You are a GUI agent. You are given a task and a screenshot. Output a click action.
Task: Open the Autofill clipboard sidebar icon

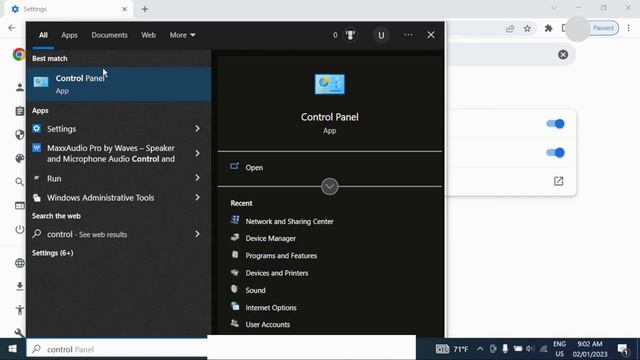(x=19, y=111)
